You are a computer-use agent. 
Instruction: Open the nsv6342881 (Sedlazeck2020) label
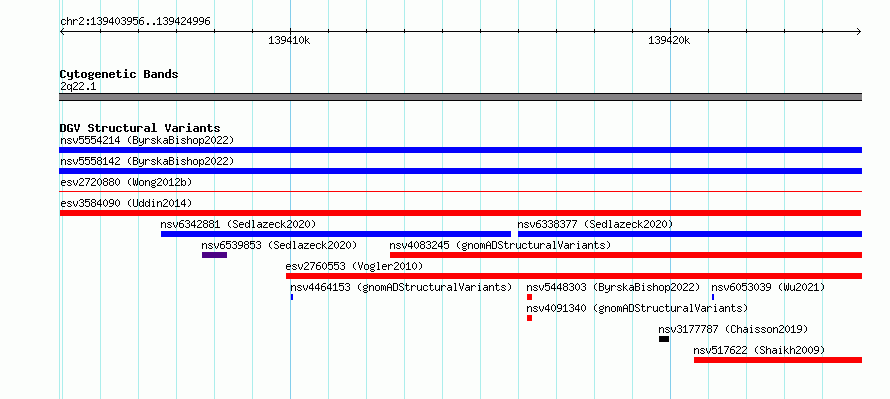coord(238,224)
